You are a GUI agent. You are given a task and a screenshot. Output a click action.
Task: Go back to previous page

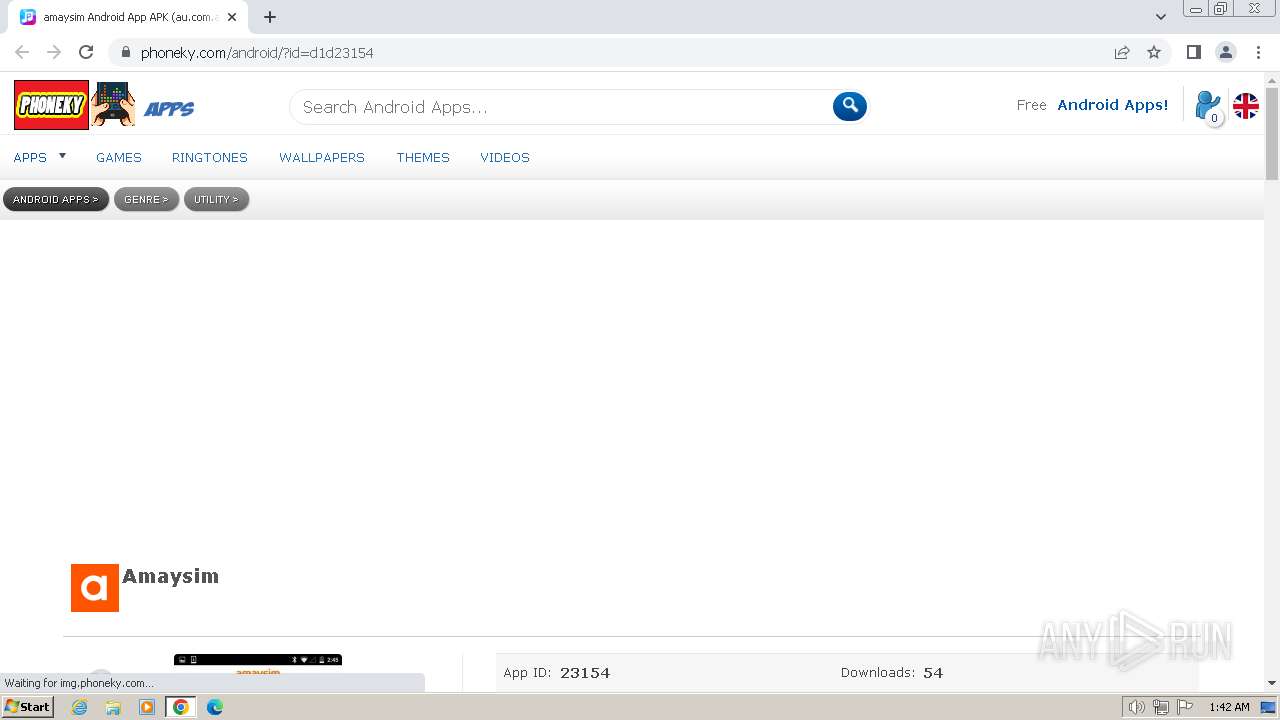22,52
